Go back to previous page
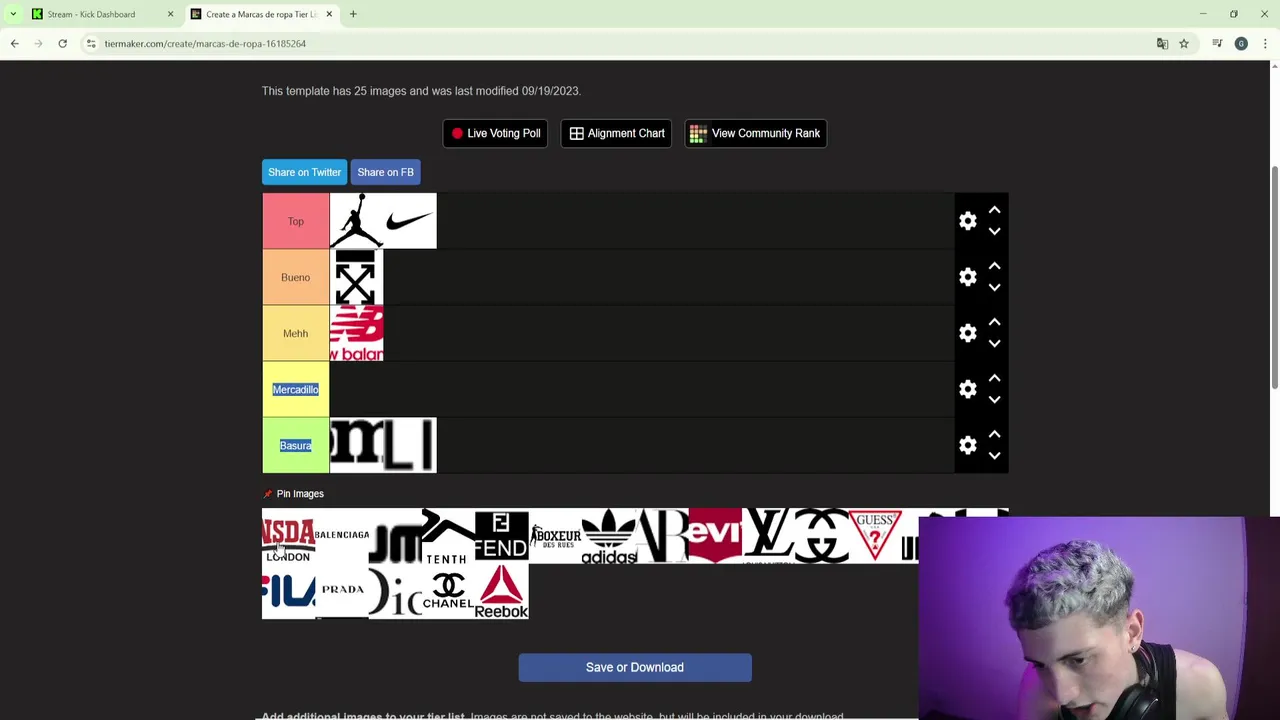 coord(14,43)
